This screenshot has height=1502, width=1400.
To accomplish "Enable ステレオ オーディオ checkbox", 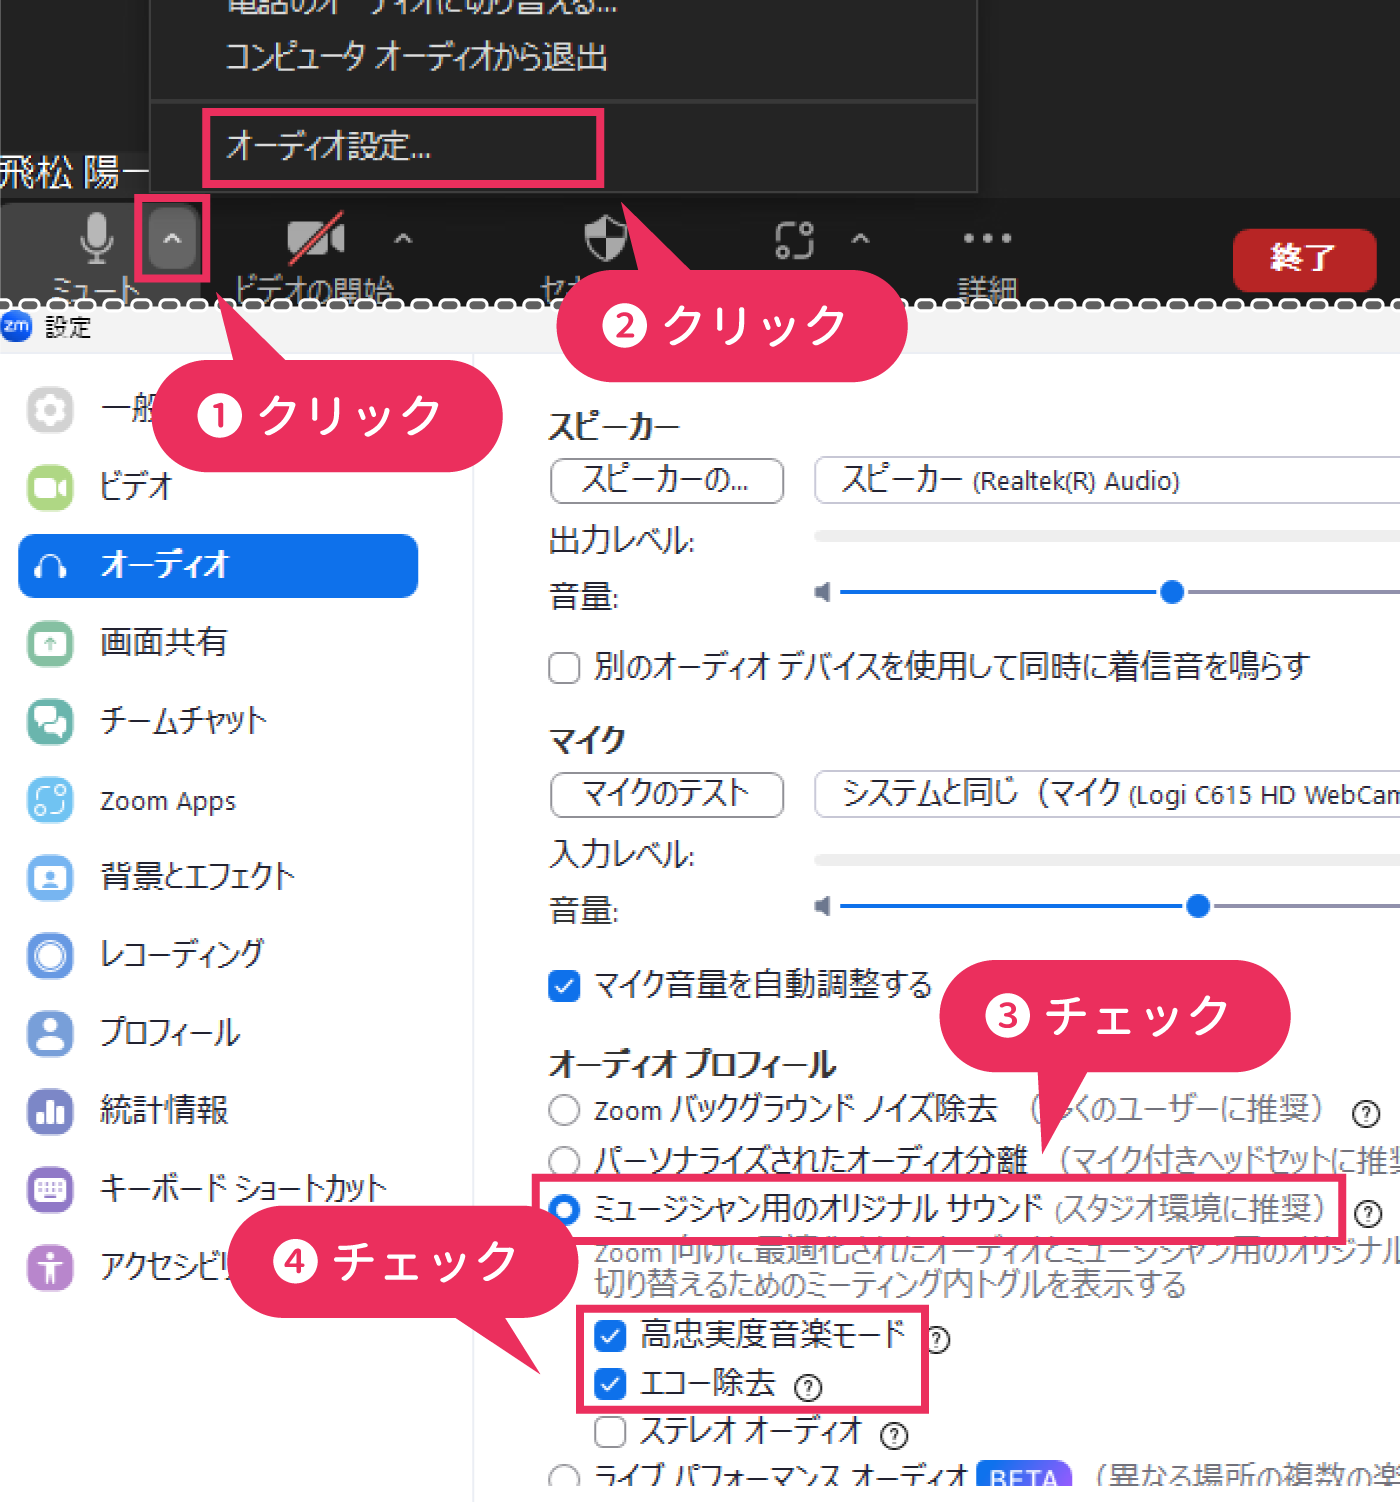I will (x=610, y=1432).
